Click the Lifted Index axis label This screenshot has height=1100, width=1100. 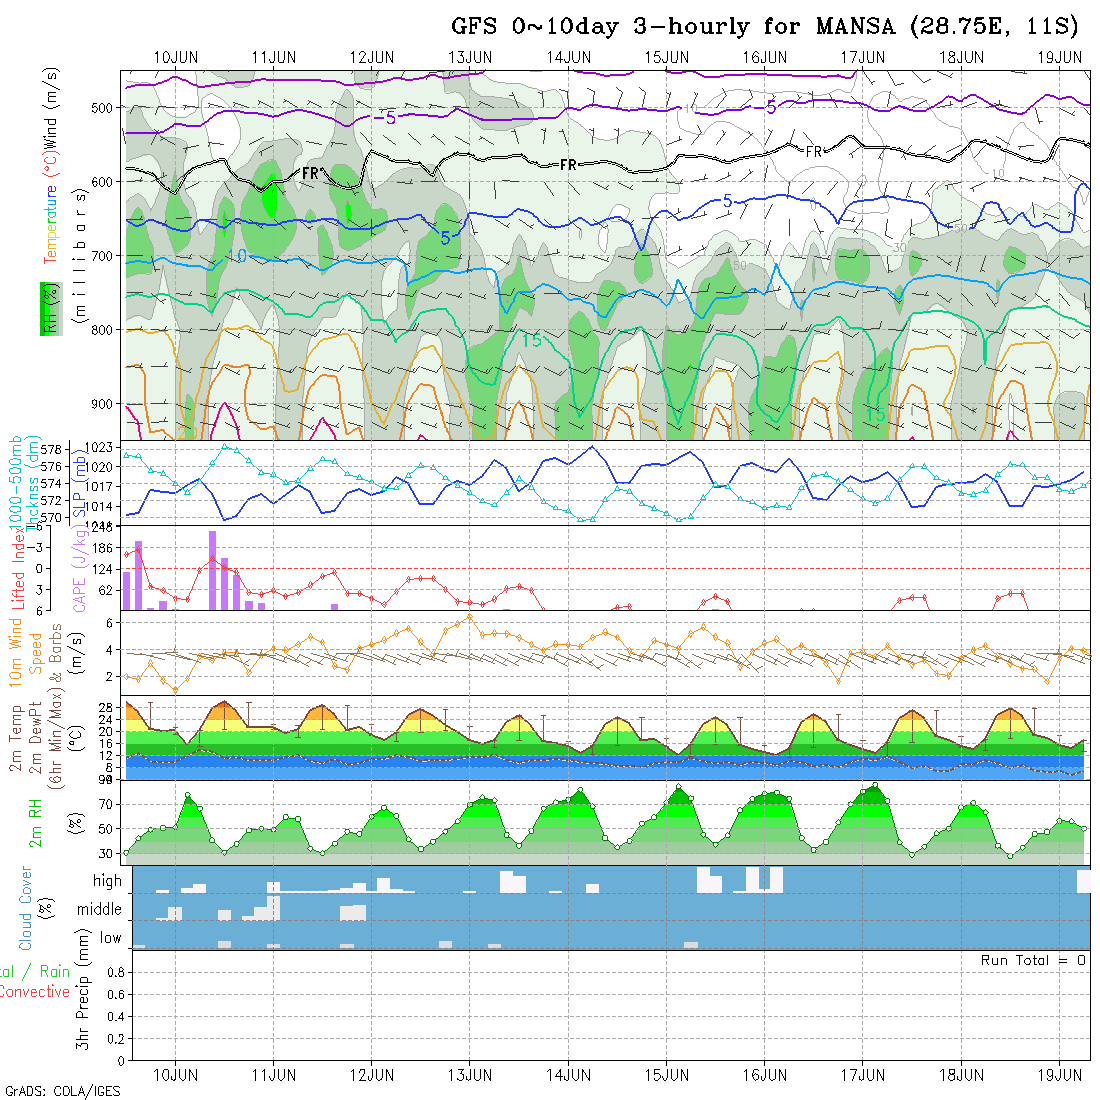click(18, 569)
